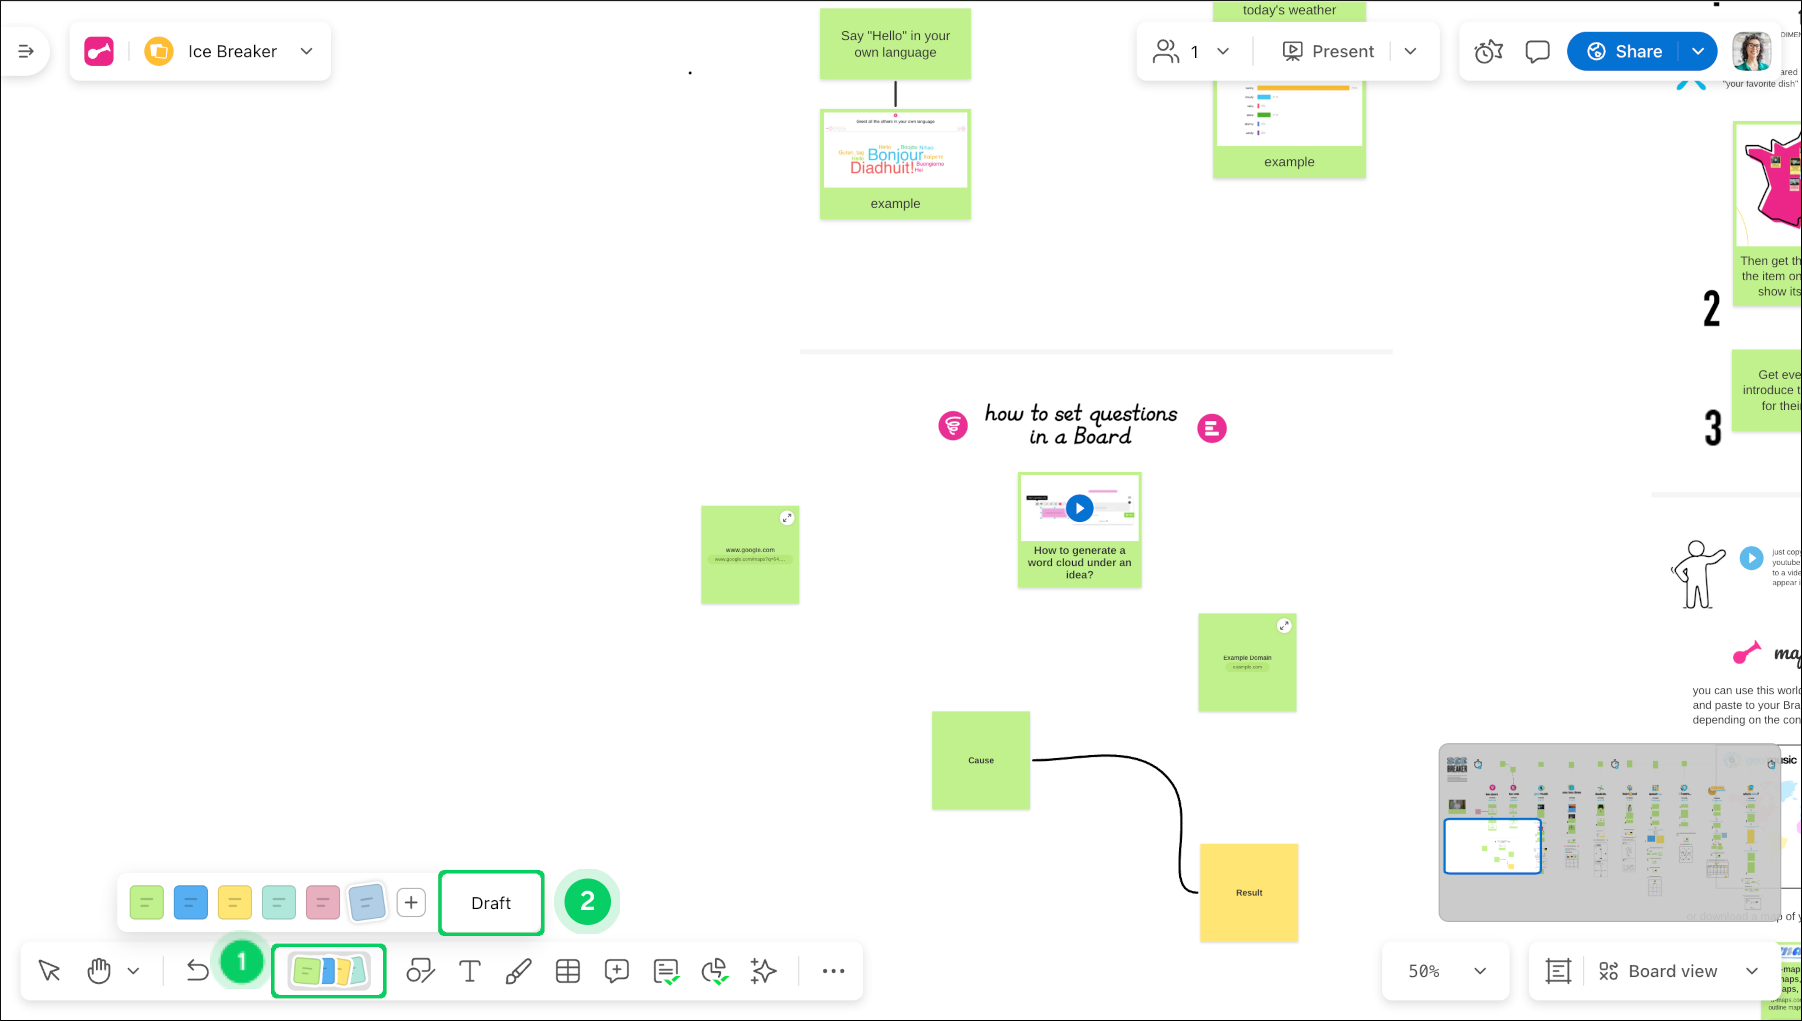The image size is (1802, 1021).
Task: Click the Present button
Action: [1328, 52]
